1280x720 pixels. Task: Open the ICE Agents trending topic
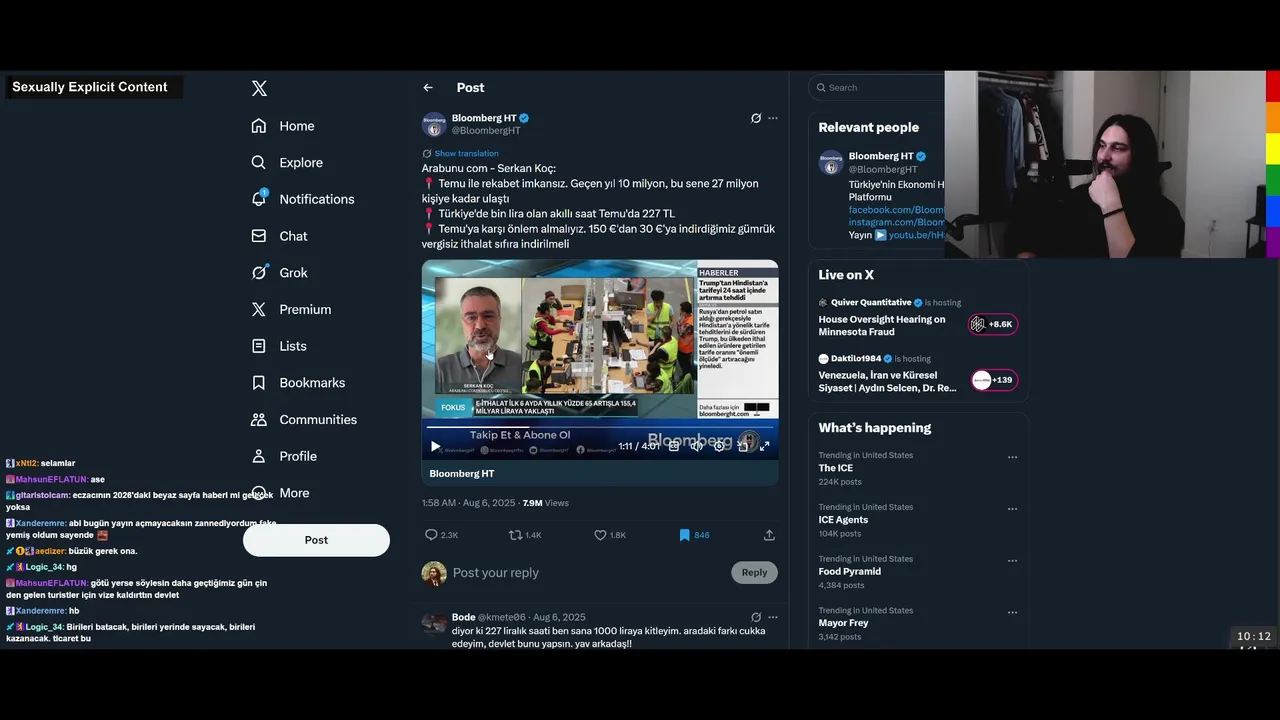pos(843,520)
